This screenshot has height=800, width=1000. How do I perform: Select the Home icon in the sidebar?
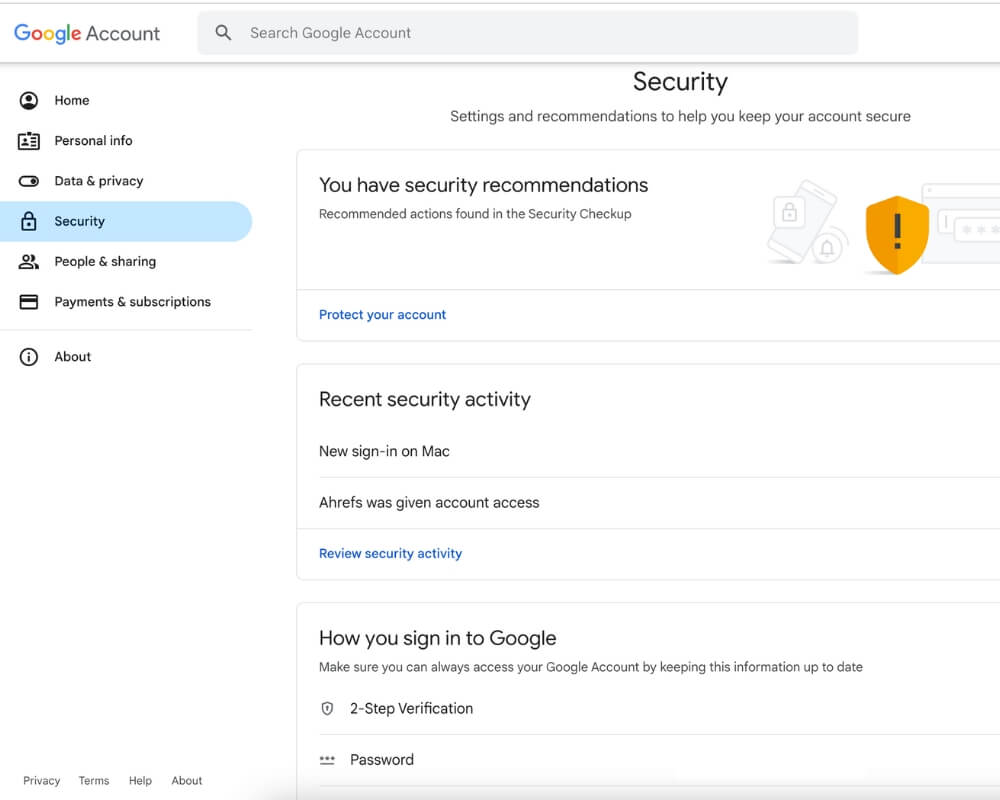click(x=29, y=100)
